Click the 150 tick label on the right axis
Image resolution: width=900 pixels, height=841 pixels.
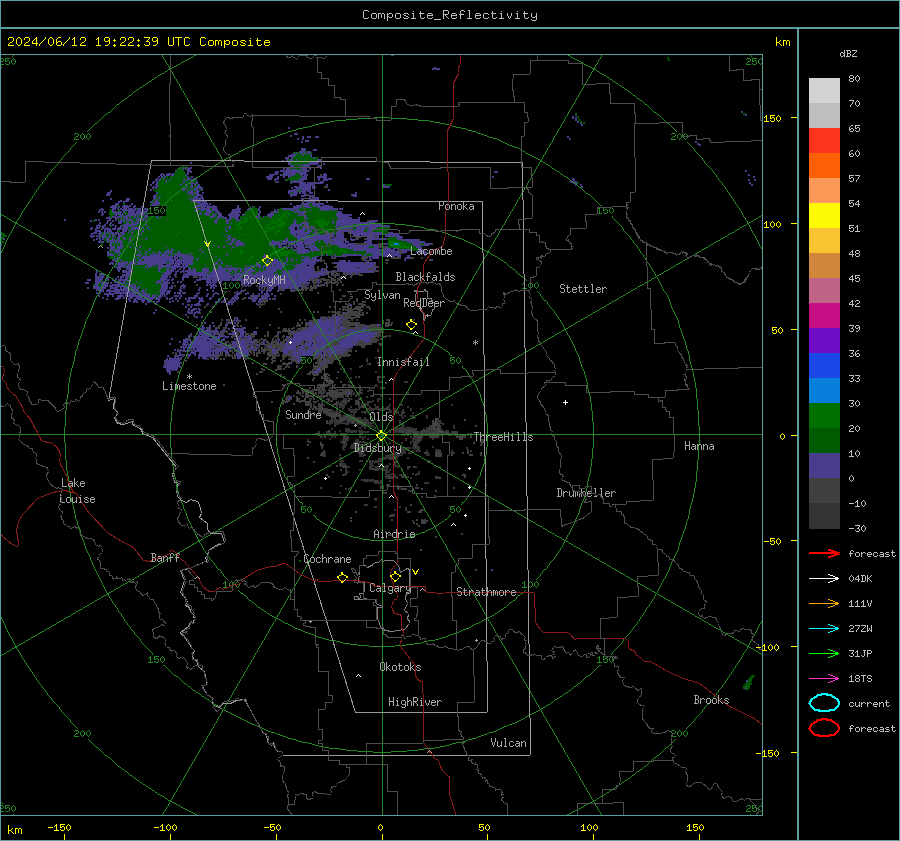(x=772, y=118)
